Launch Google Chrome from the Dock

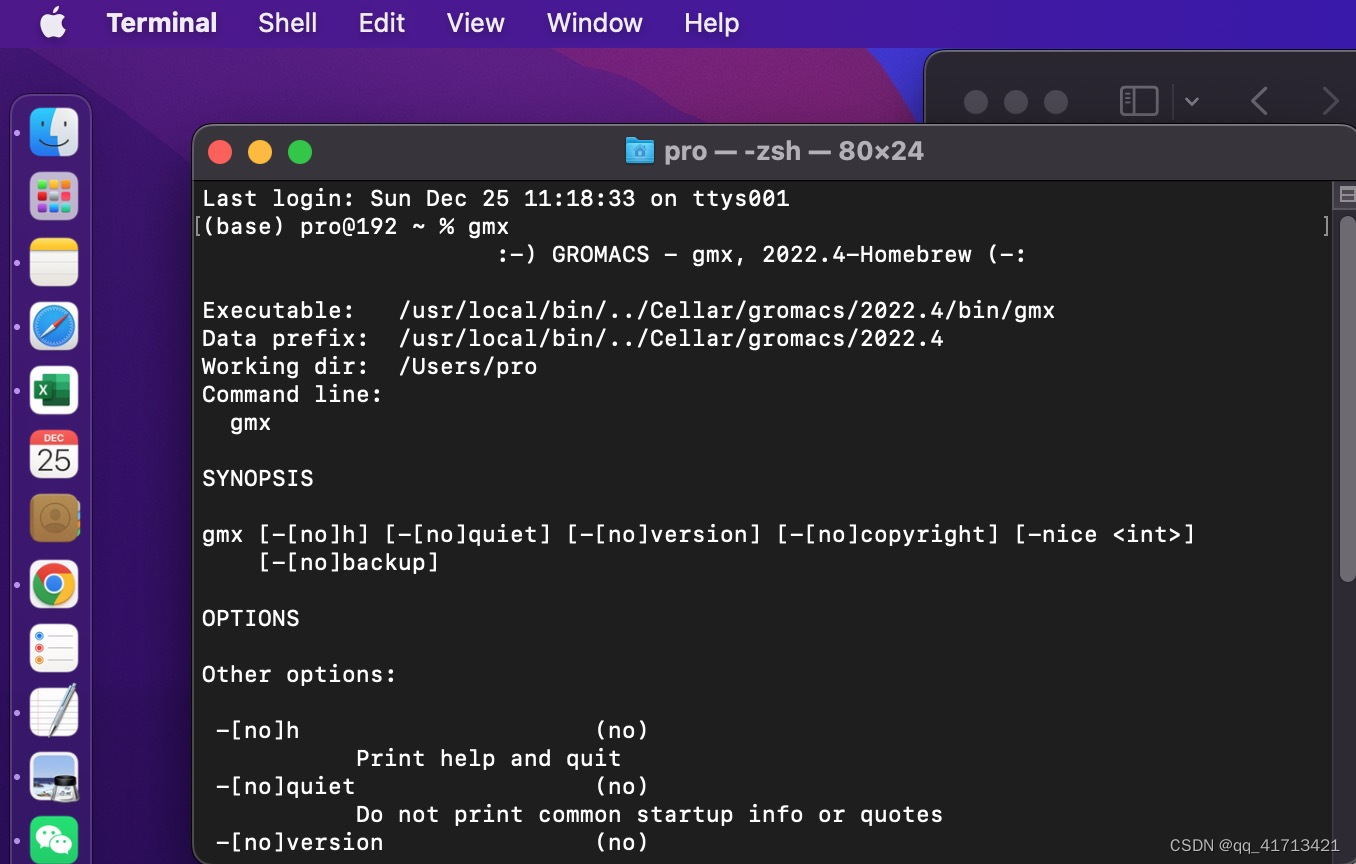click(x=54, y=584)
